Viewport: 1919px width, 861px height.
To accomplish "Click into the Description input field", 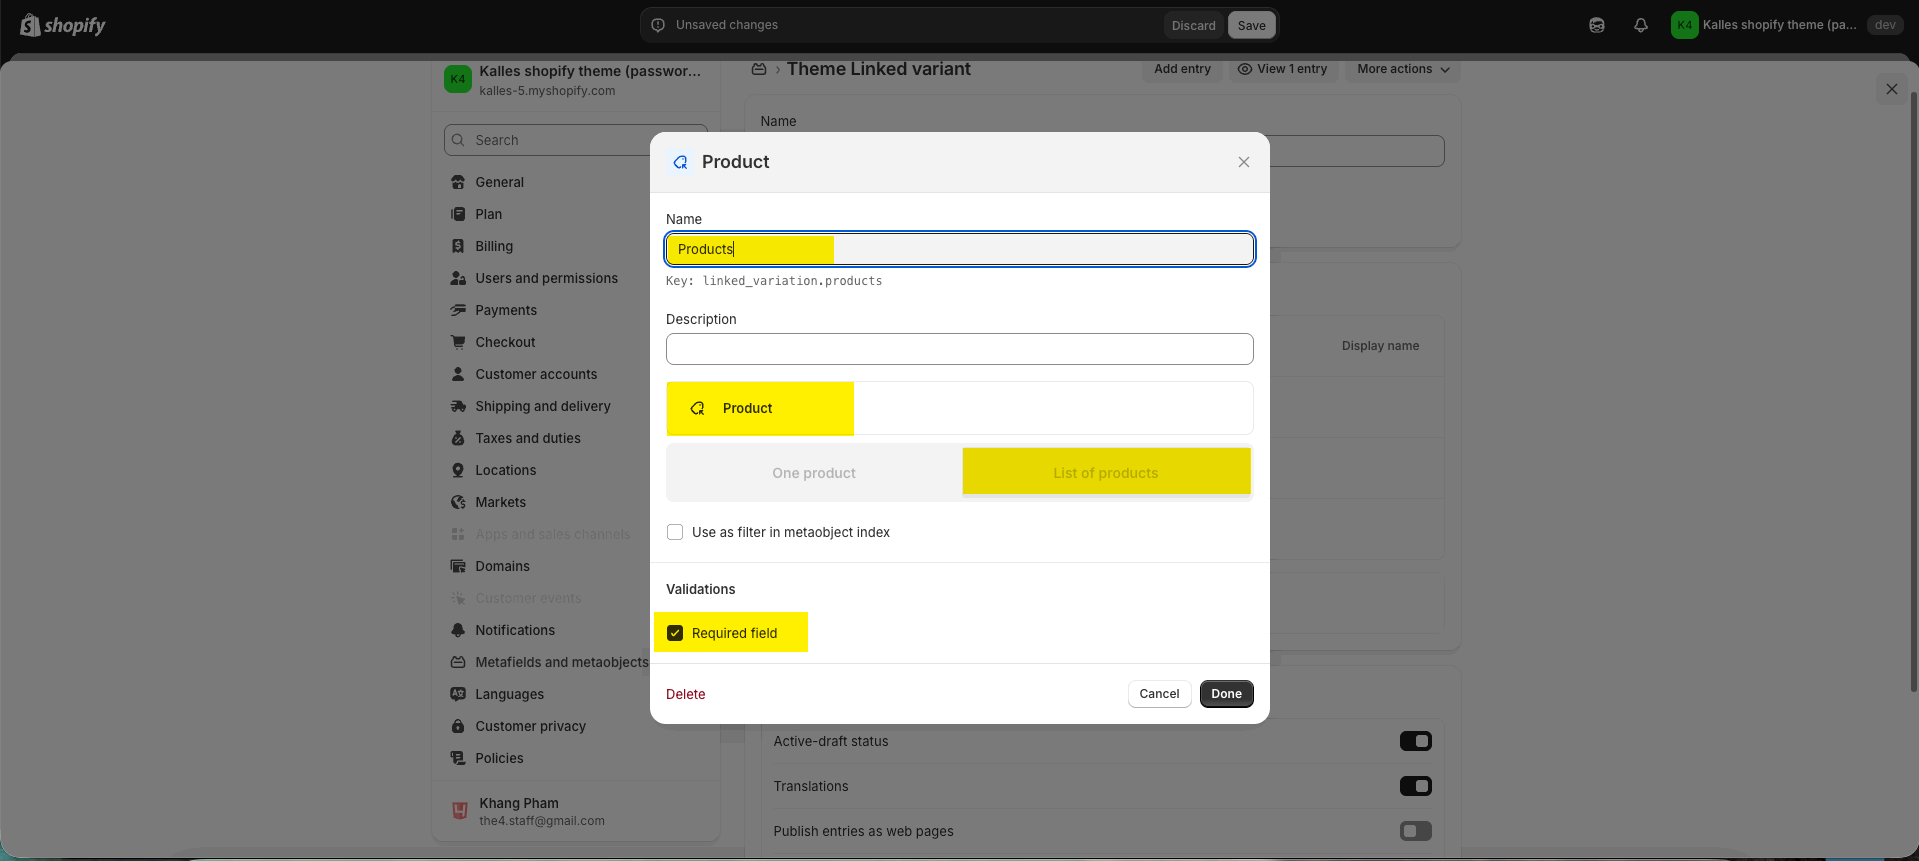I will tap(959, 349).
